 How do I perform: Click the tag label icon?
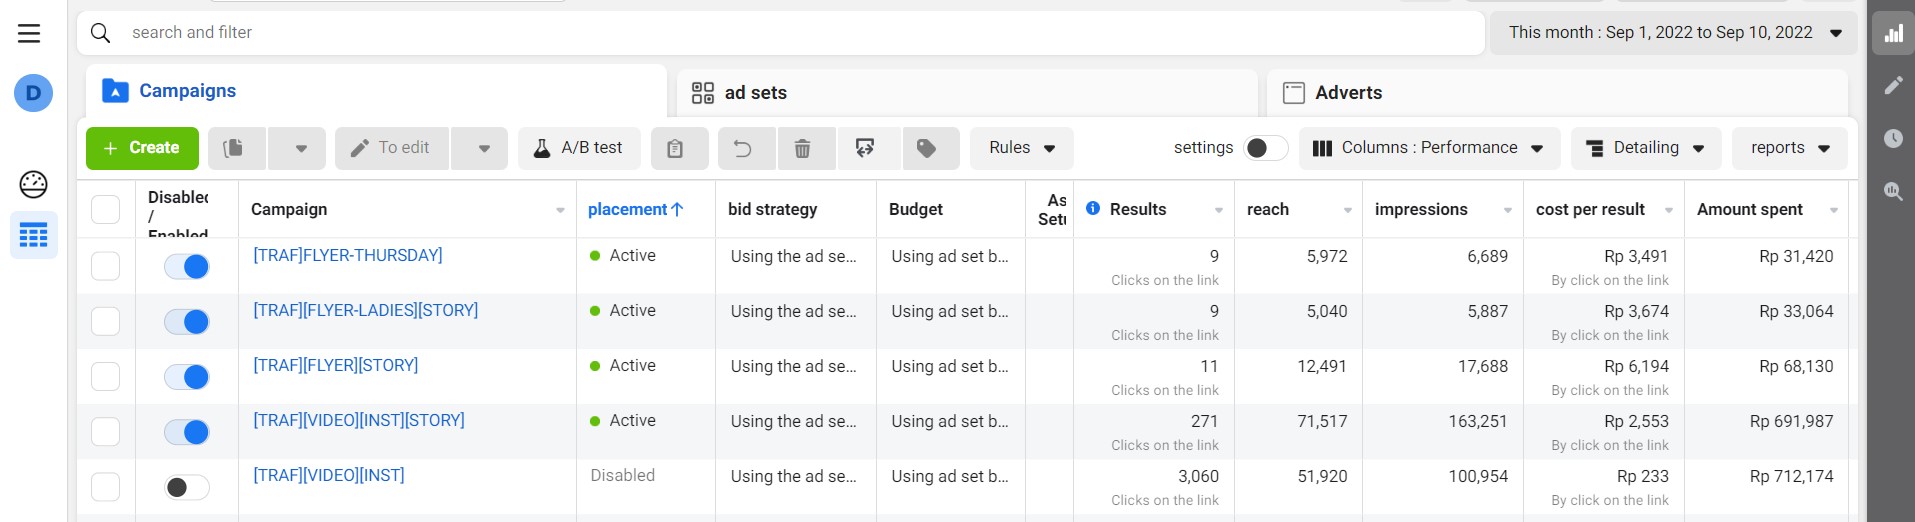tap(927, 148)
